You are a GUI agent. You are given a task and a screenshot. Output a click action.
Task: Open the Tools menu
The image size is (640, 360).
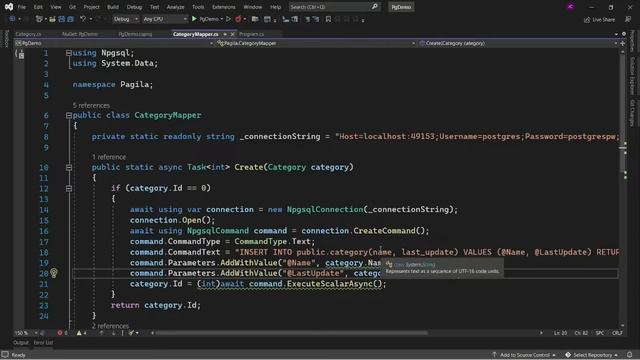198,7
